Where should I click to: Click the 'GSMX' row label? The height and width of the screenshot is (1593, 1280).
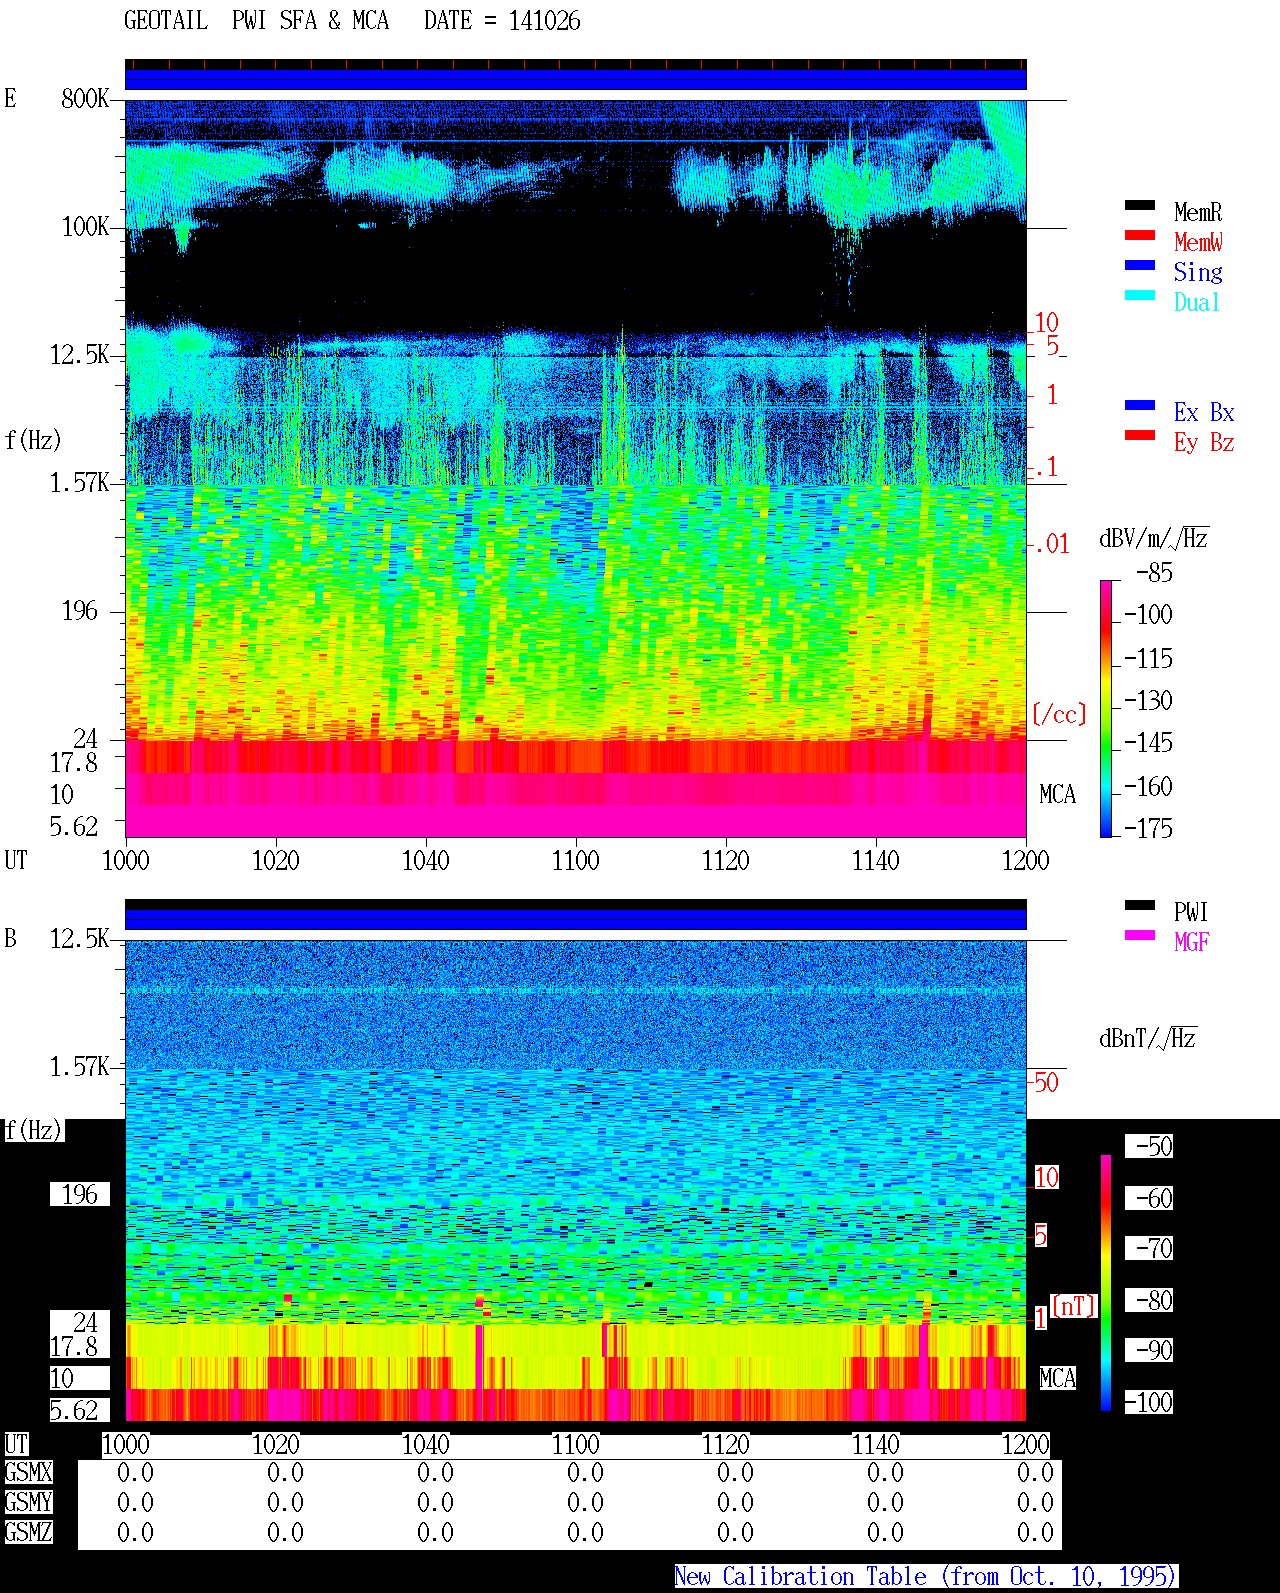click(28, 1473)
